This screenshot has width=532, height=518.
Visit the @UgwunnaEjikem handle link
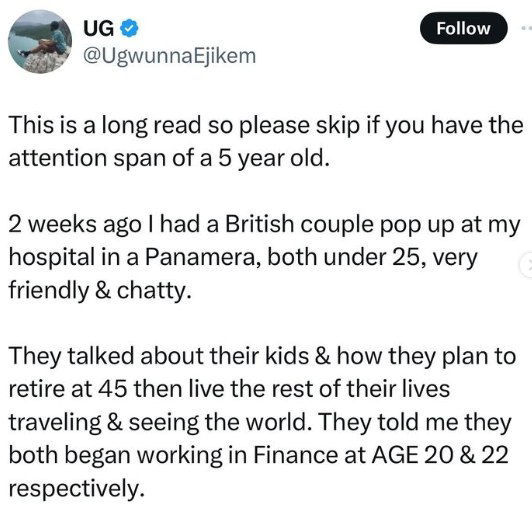tap(169, 56)
